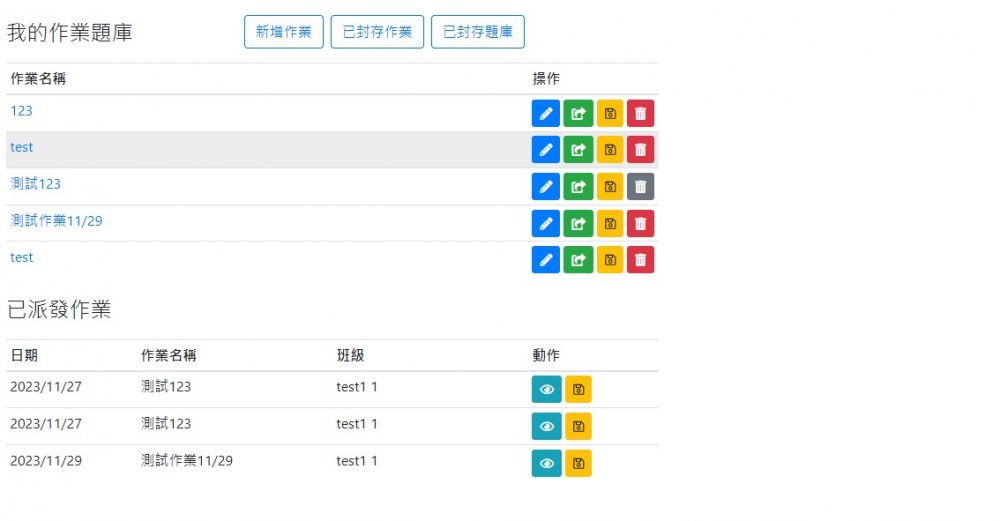View the dispatched 2023/11/29 assignment via eye icon
This screenshot has width=1000, height=521.
click(546, 463)
